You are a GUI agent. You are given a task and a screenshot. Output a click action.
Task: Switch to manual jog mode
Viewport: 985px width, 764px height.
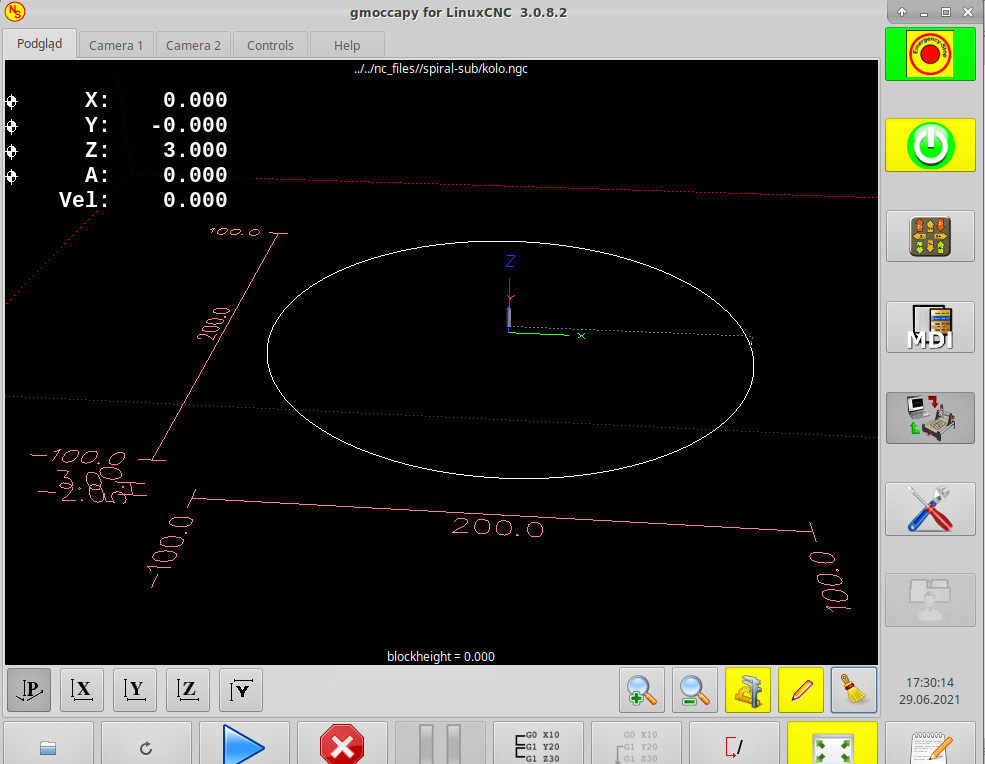(x=930, y=236)
